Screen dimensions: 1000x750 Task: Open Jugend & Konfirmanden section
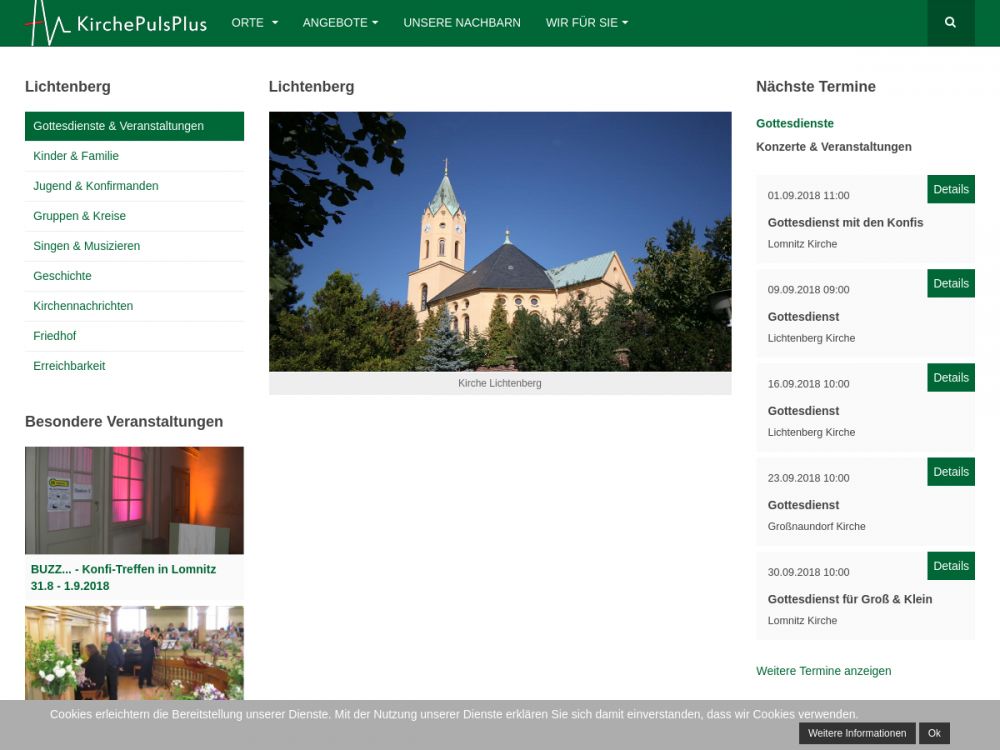[96, 186]
